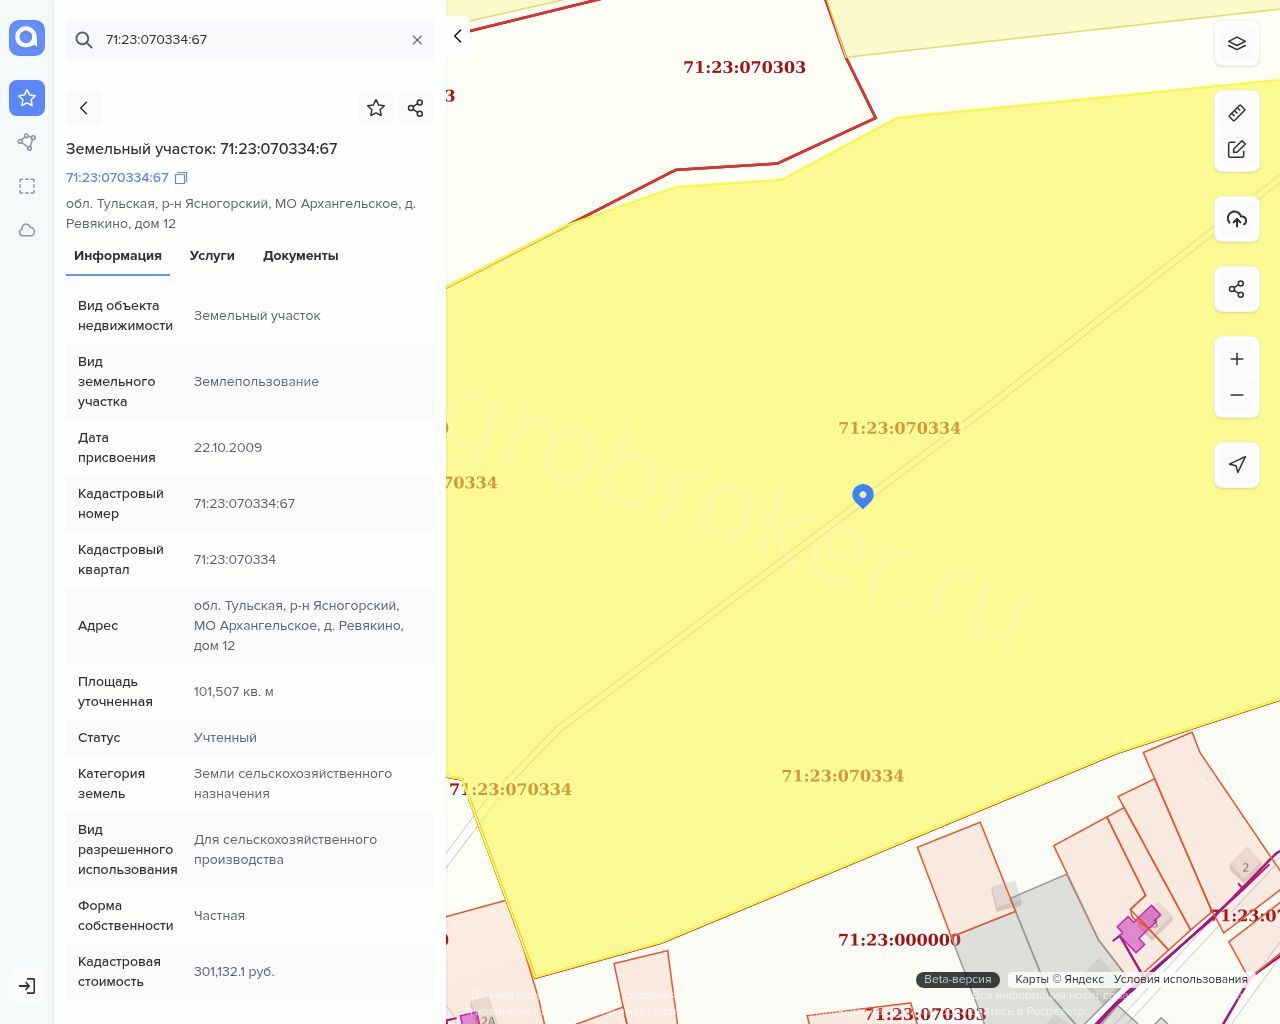The image size is (1280, 1024).
Task: Share the map using right toolbar icon
Action: tap(1237, 289)
